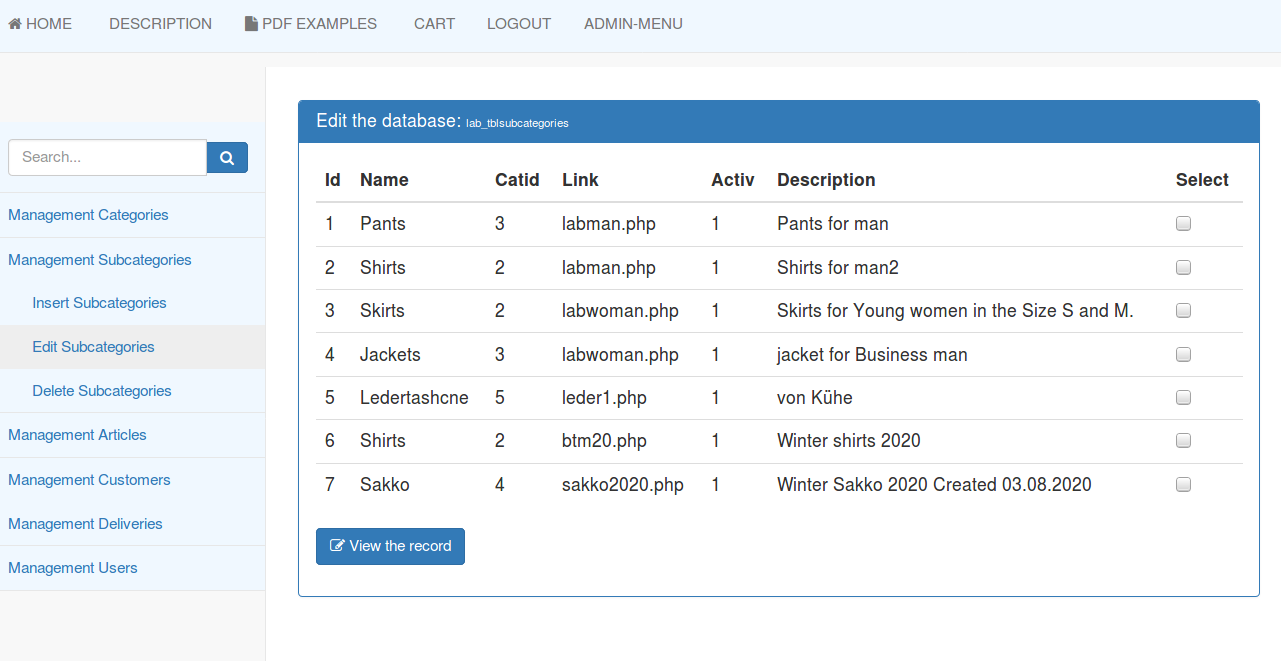Open Insert Subcategories

point(99,303)
